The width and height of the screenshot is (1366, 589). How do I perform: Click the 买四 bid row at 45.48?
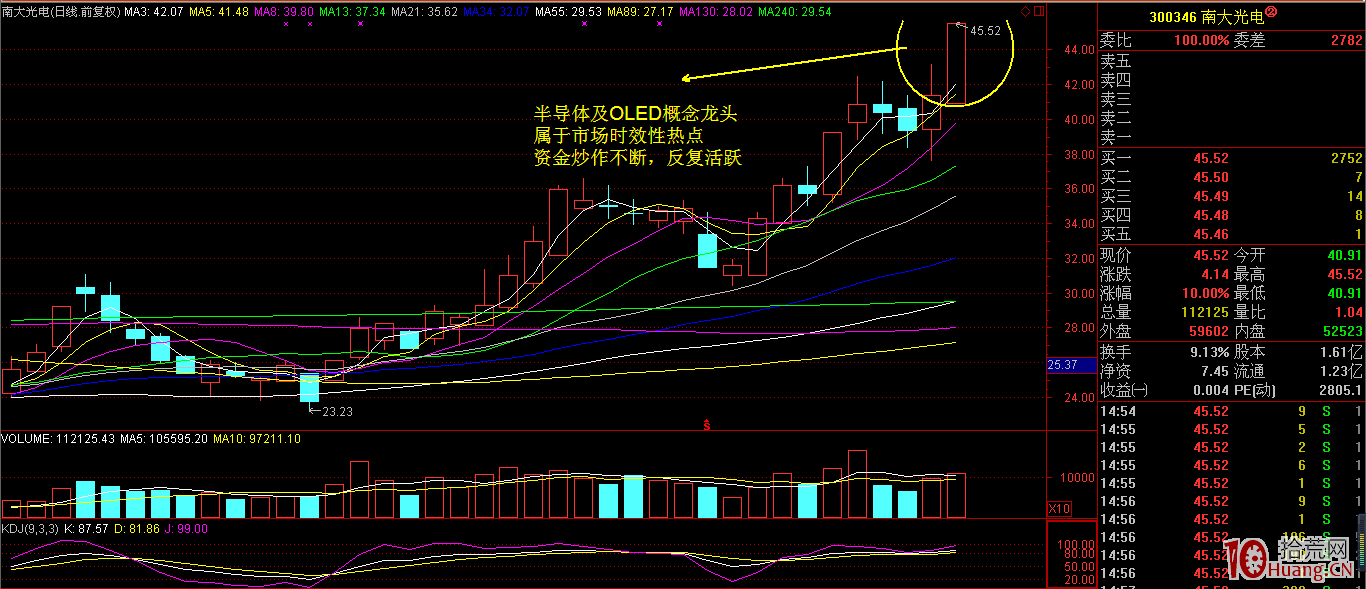[1232, 215]
